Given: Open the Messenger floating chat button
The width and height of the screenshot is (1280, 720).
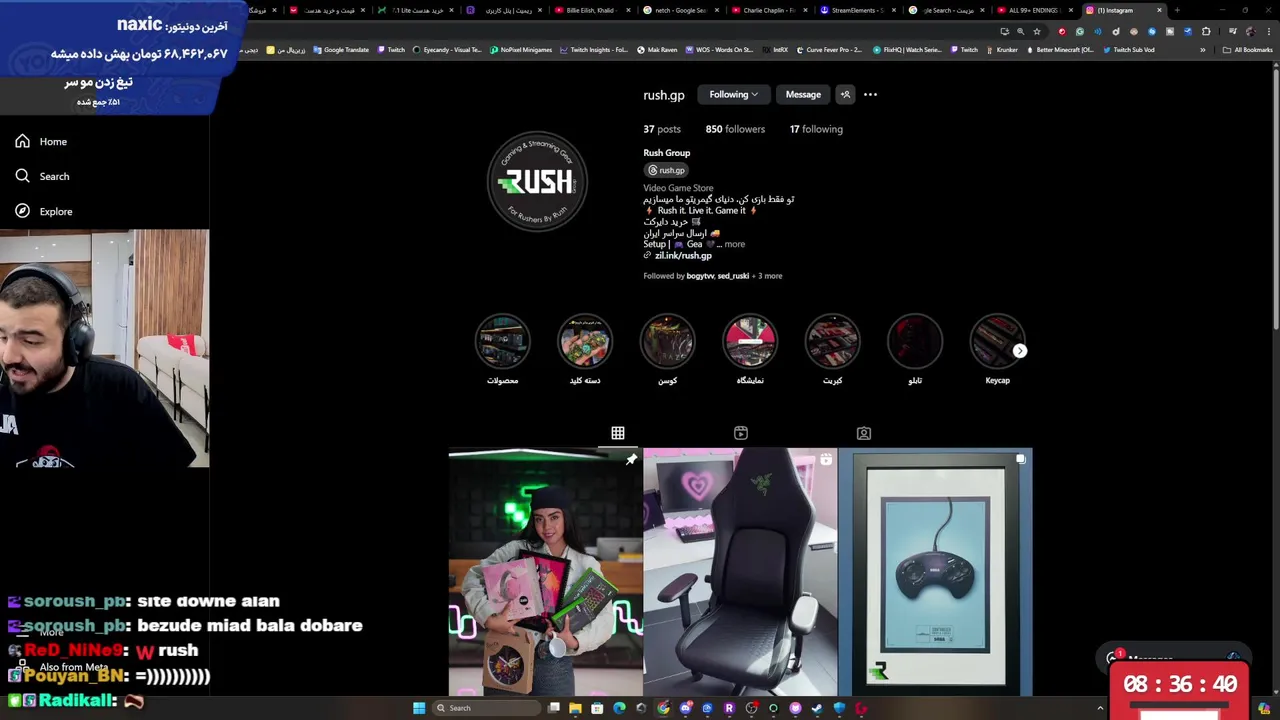Looking at the screenshot, I should pos(1172,658).
